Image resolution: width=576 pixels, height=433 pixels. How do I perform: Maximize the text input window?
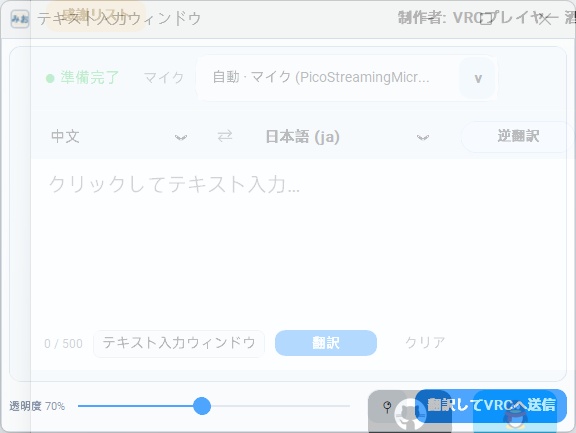point(486,18)
